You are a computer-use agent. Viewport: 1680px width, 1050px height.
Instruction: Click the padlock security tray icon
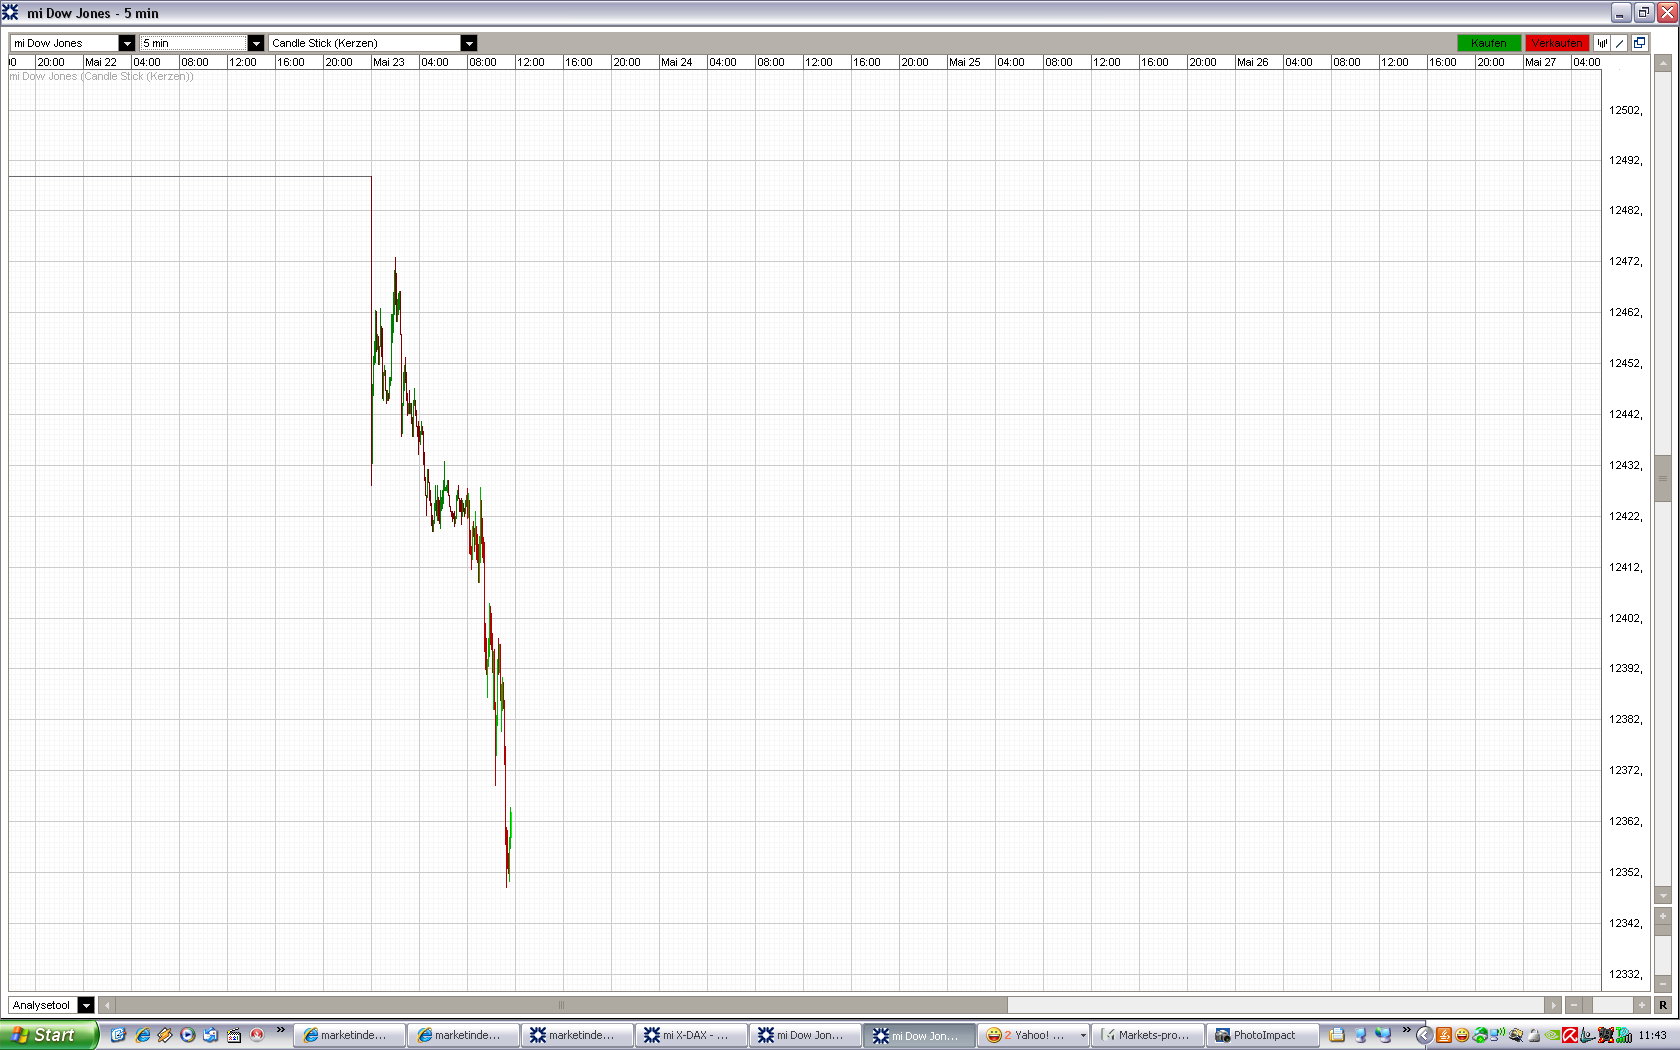[x=1534, y=1035]
